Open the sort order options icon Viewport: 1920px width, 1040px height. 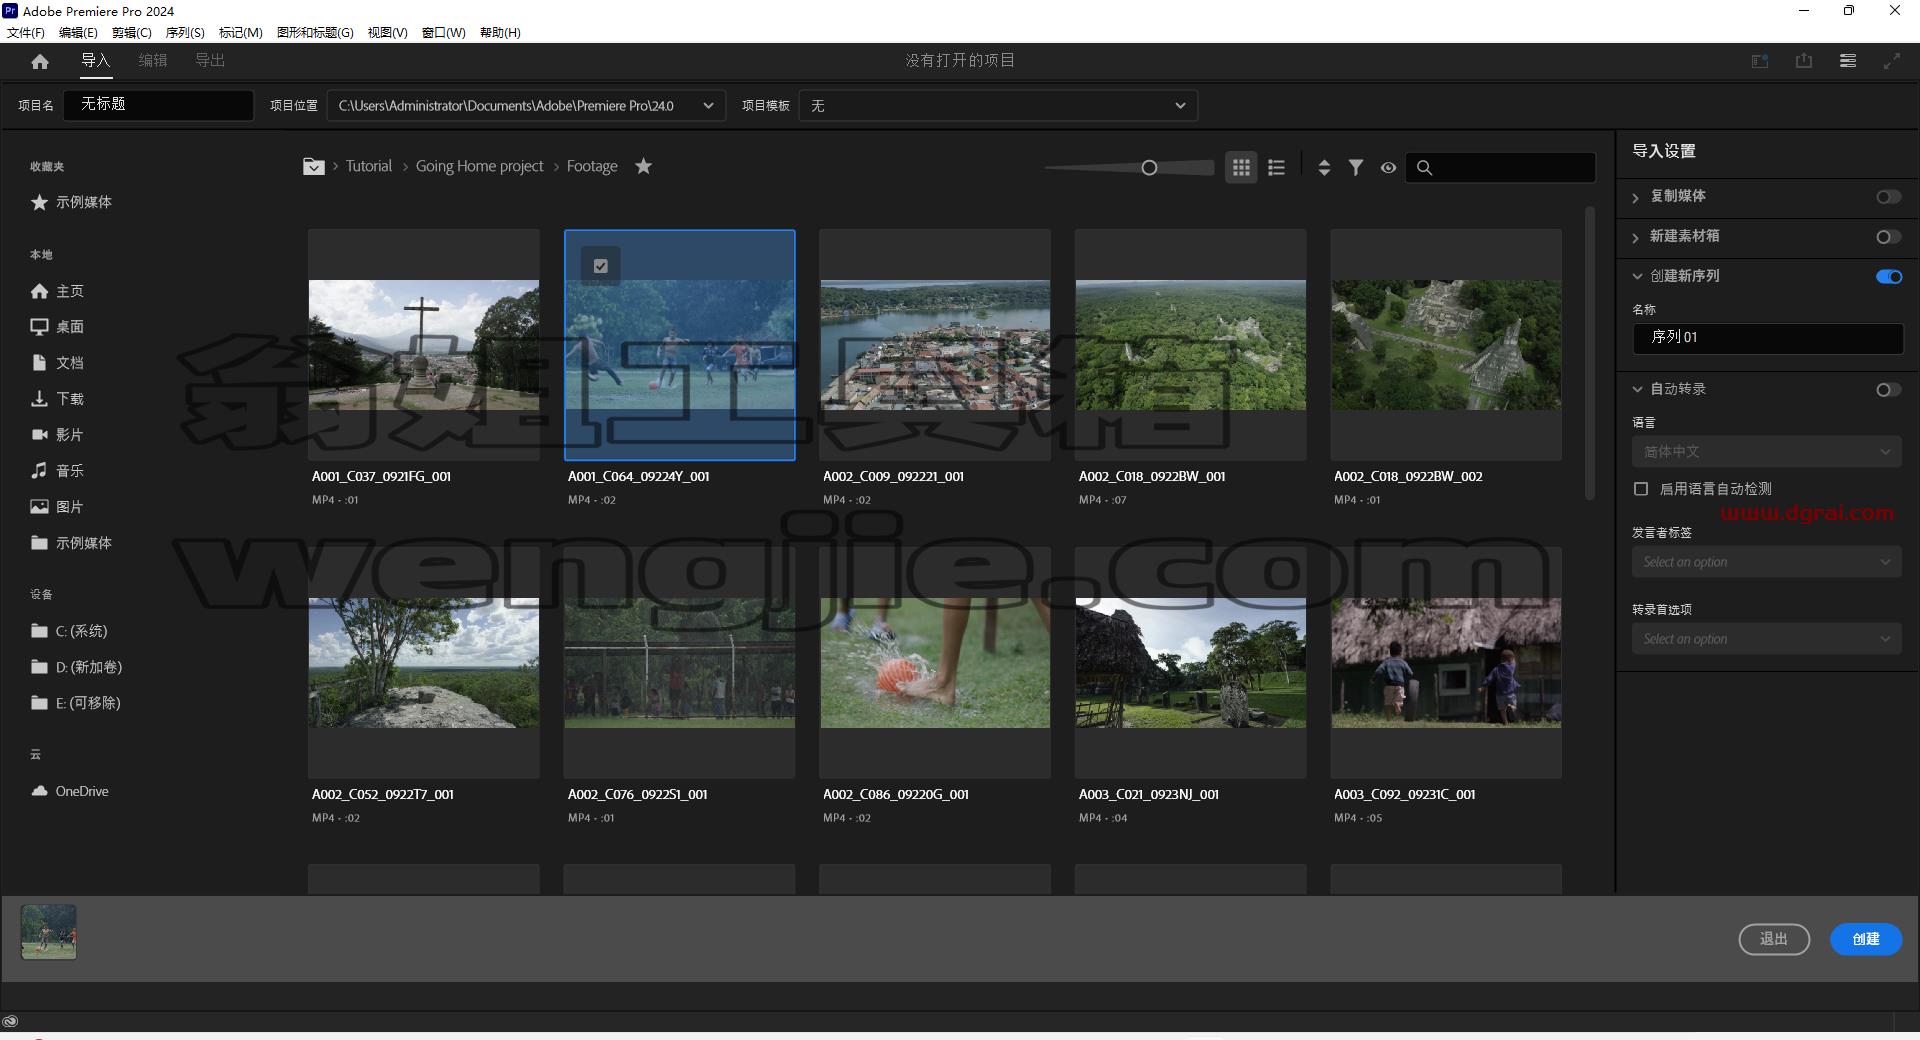tap(1324, 168)
